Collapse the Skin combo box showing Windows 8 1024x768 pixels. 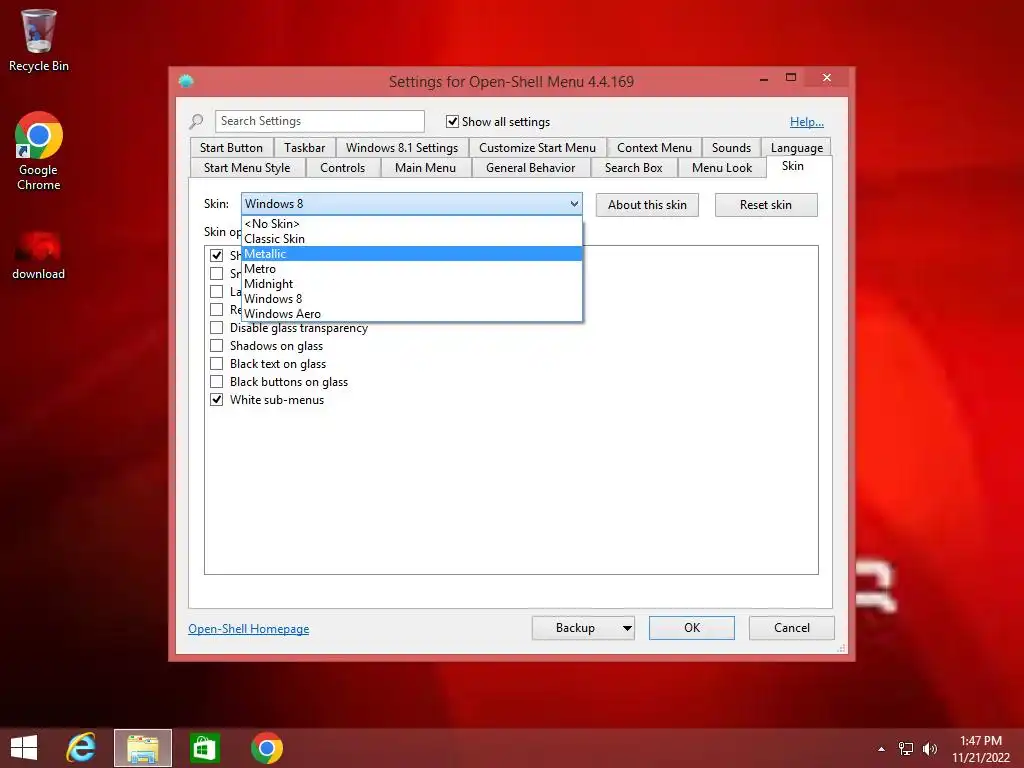coord(411,204)
